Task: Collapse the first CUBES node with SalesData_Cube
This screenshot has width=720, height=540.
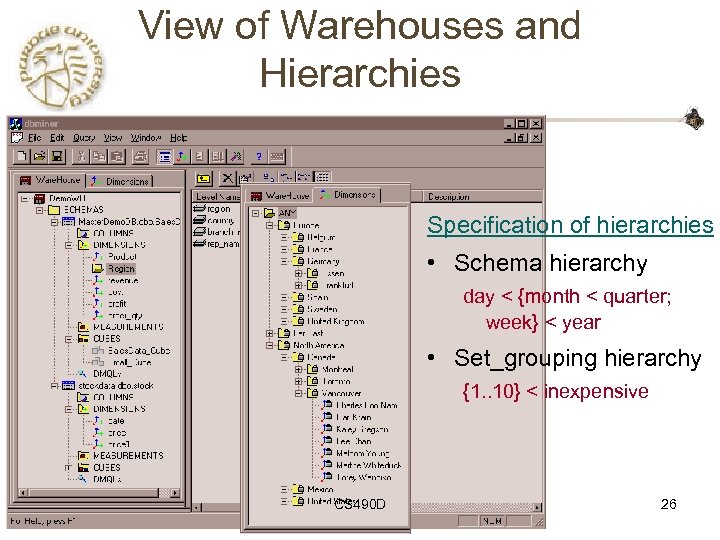Action: pyautogui.click(x=68, y=339)
